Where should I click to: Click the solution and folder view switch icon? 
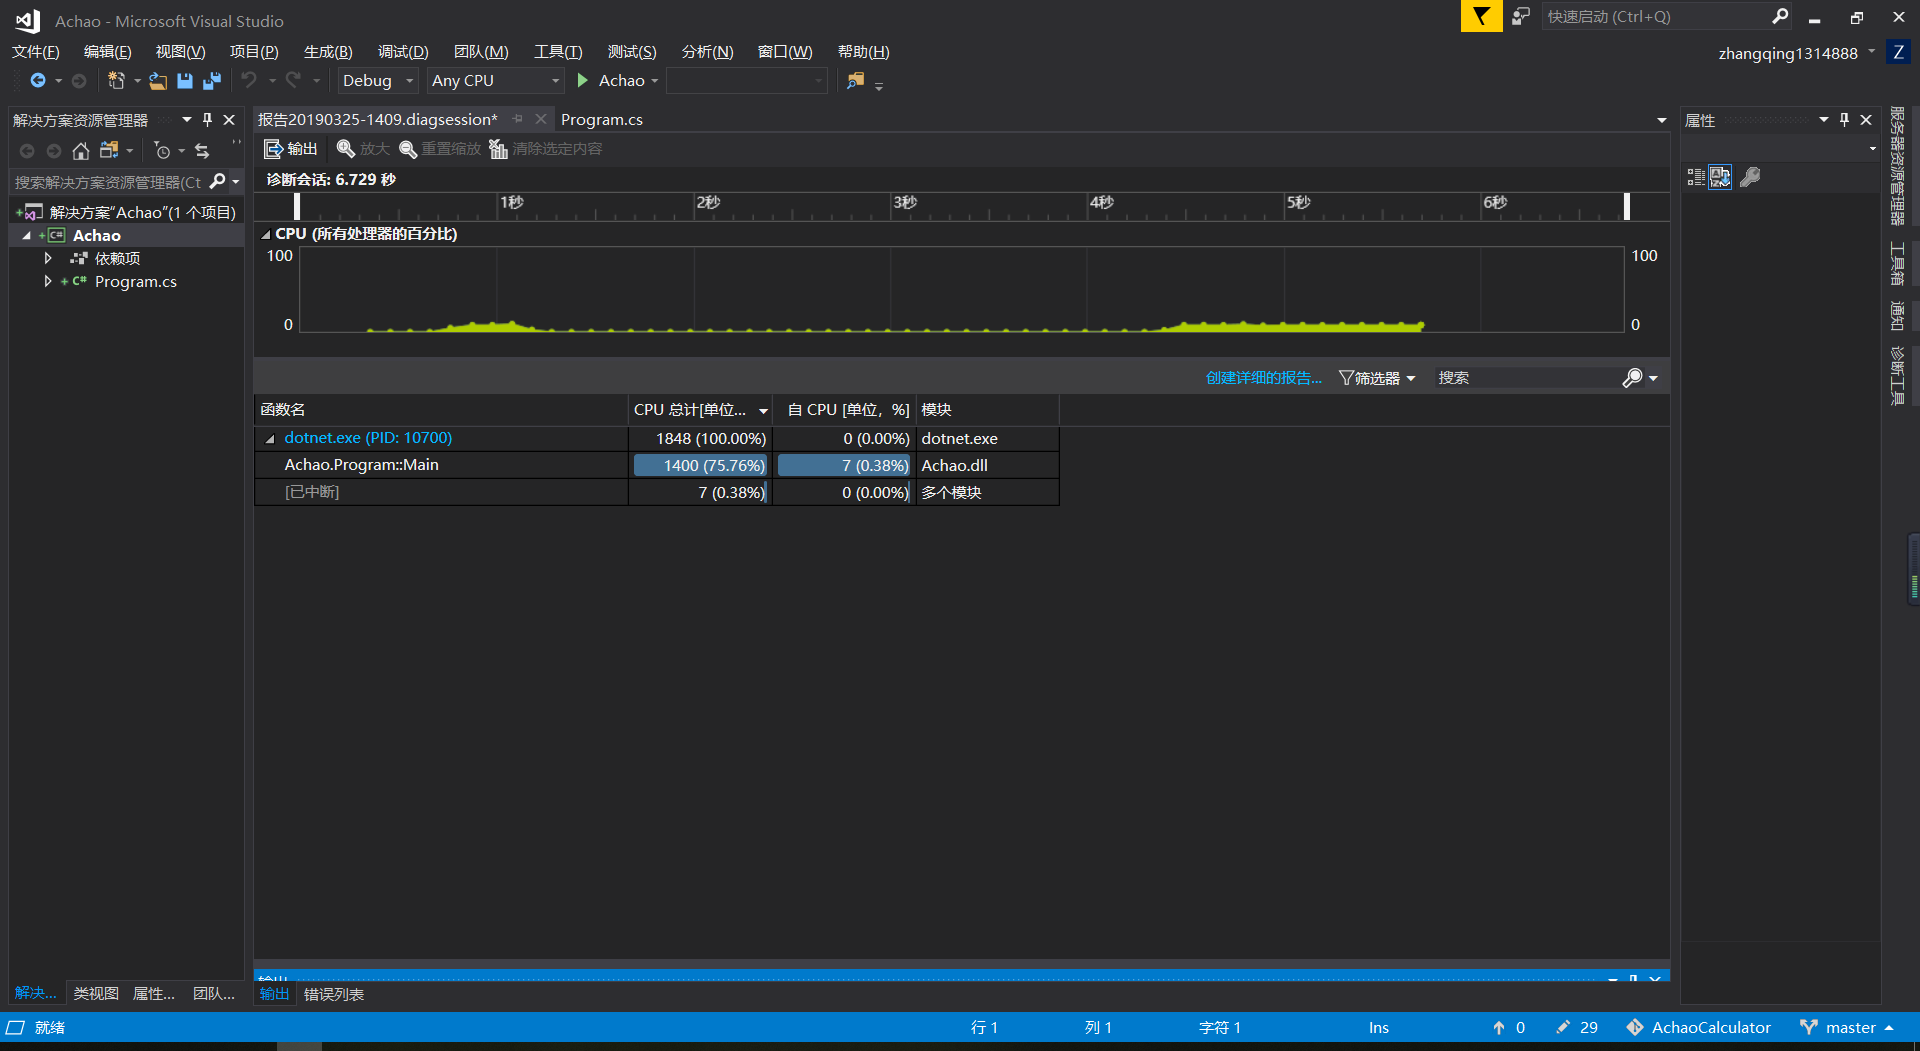pyautogui.click(x=109, y=150)
